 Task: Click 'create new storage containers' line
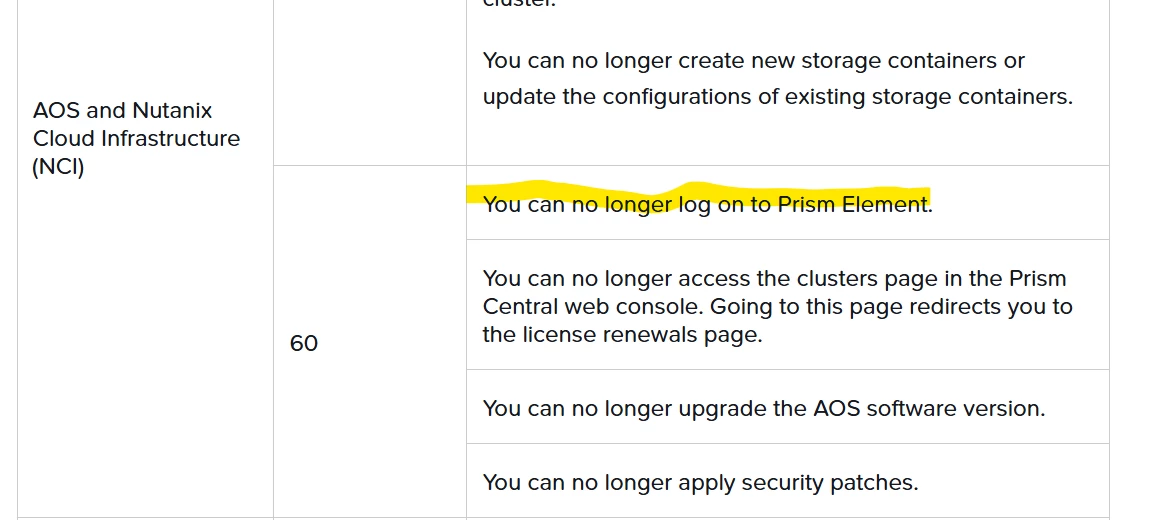(753, 61)
